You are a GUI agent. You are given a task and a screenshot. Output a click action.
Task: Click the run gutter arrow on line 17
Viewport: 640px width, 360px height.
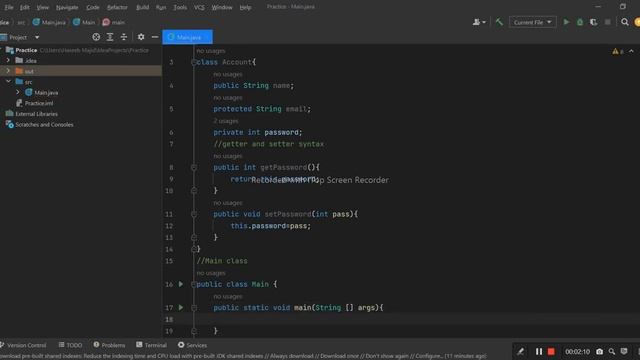tap(181, 307)
